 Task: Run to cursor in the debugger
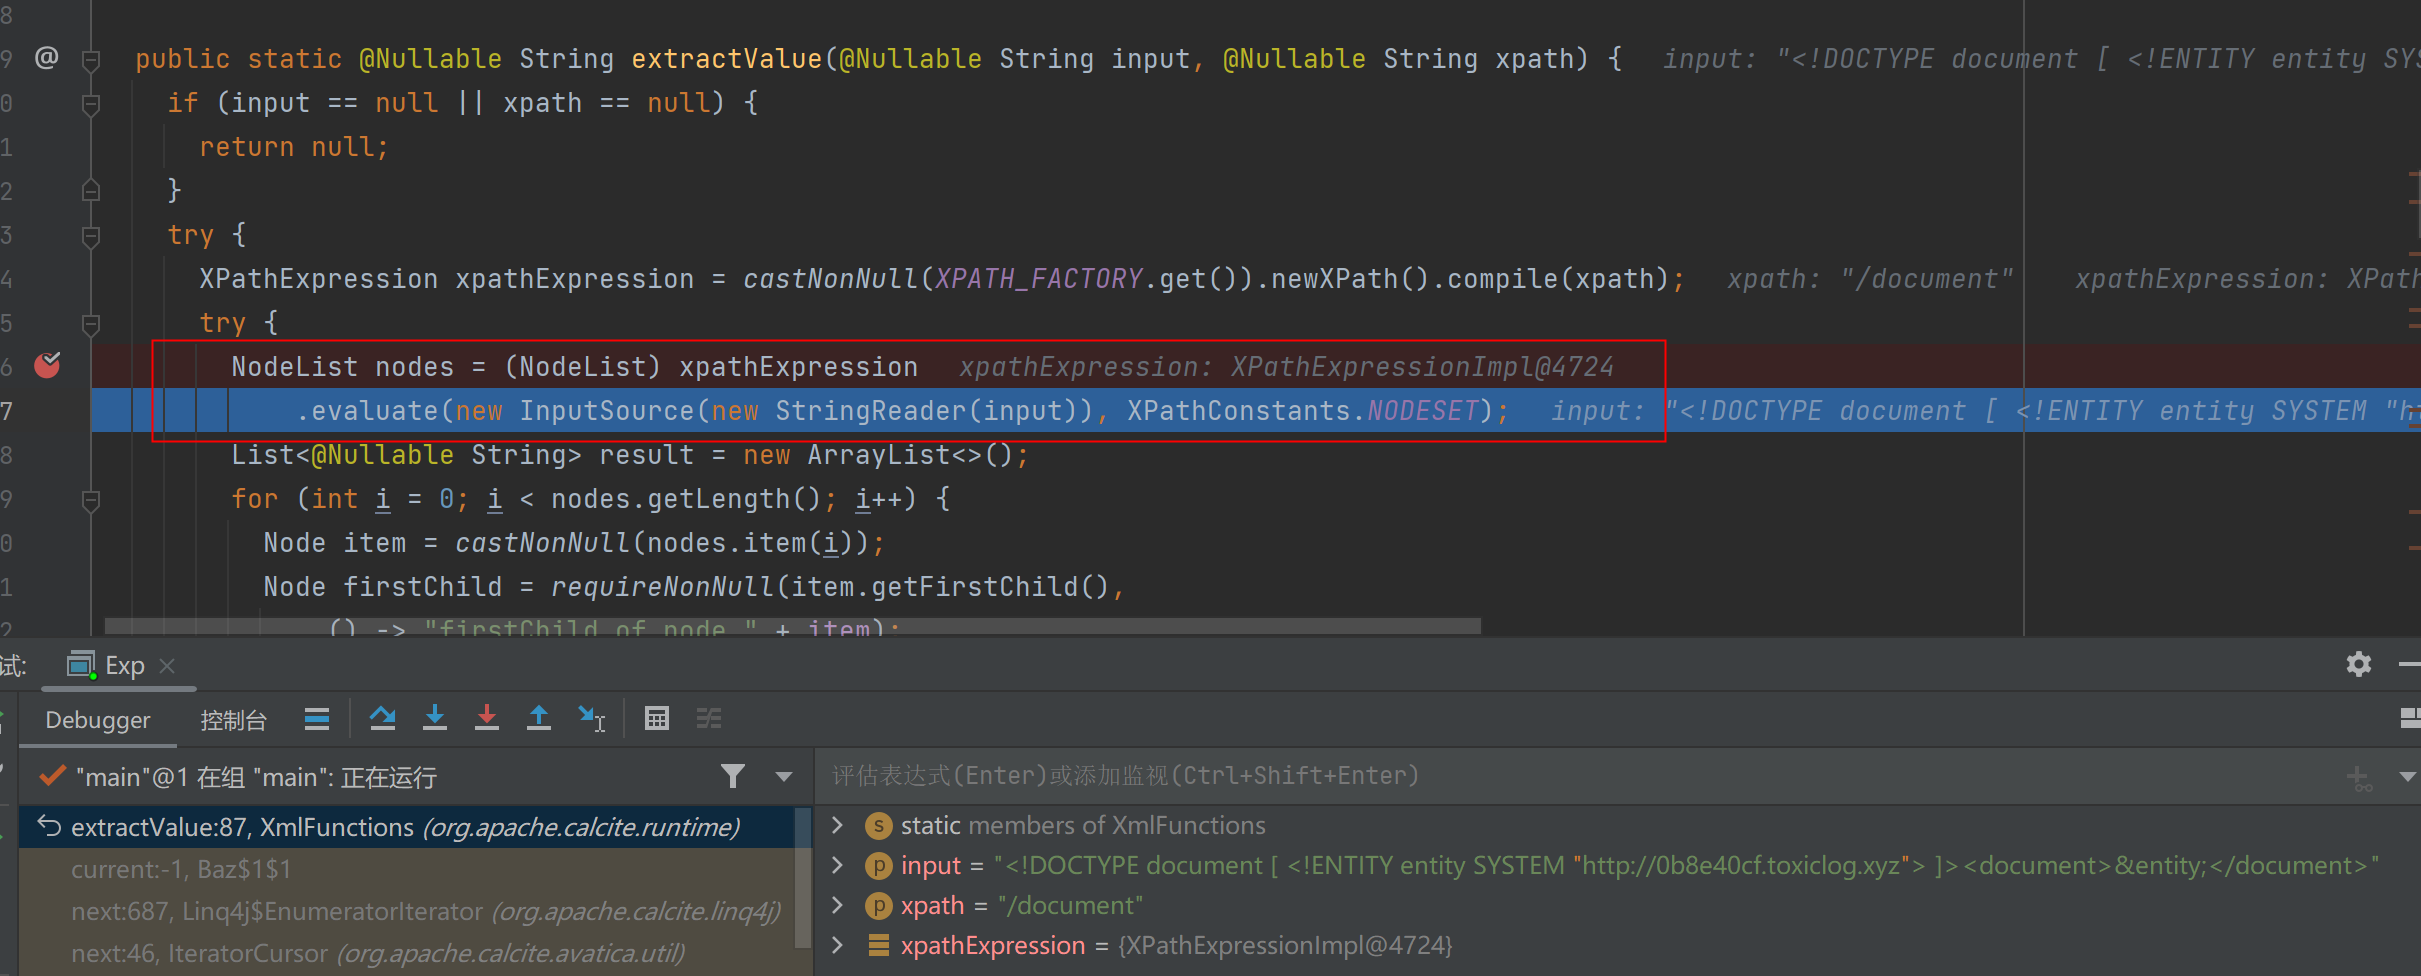(x=591, y=718)
